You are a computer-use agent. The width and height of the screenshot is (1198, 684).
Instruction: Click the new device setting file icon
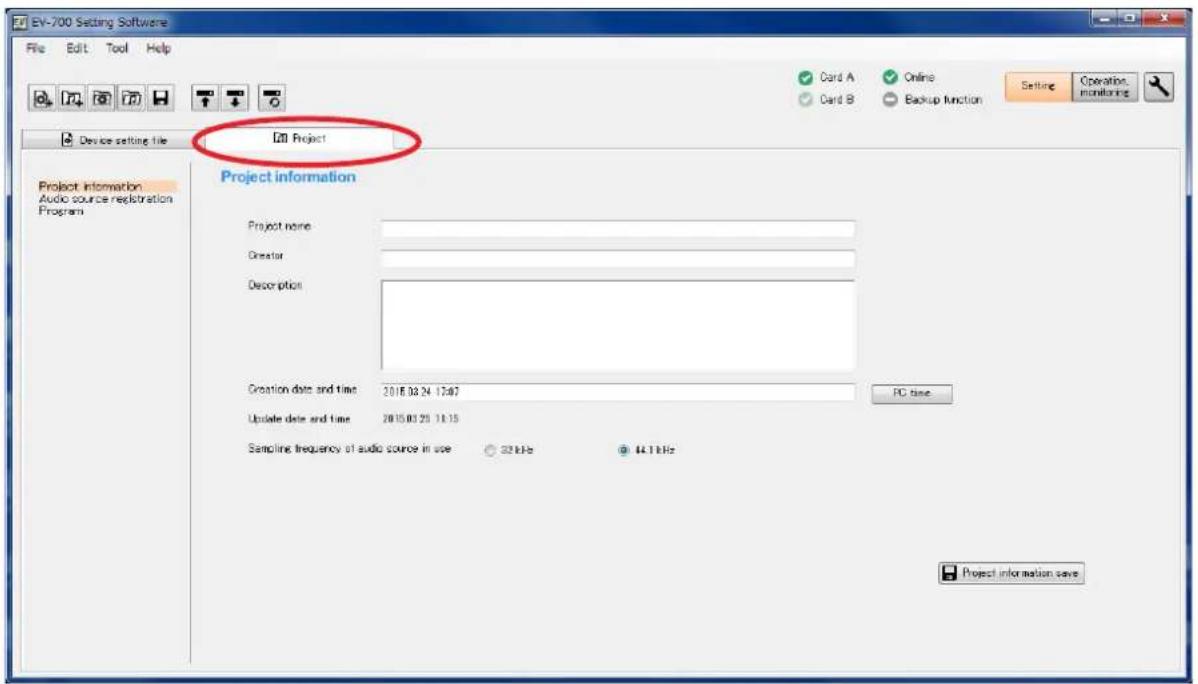point(42,99)
